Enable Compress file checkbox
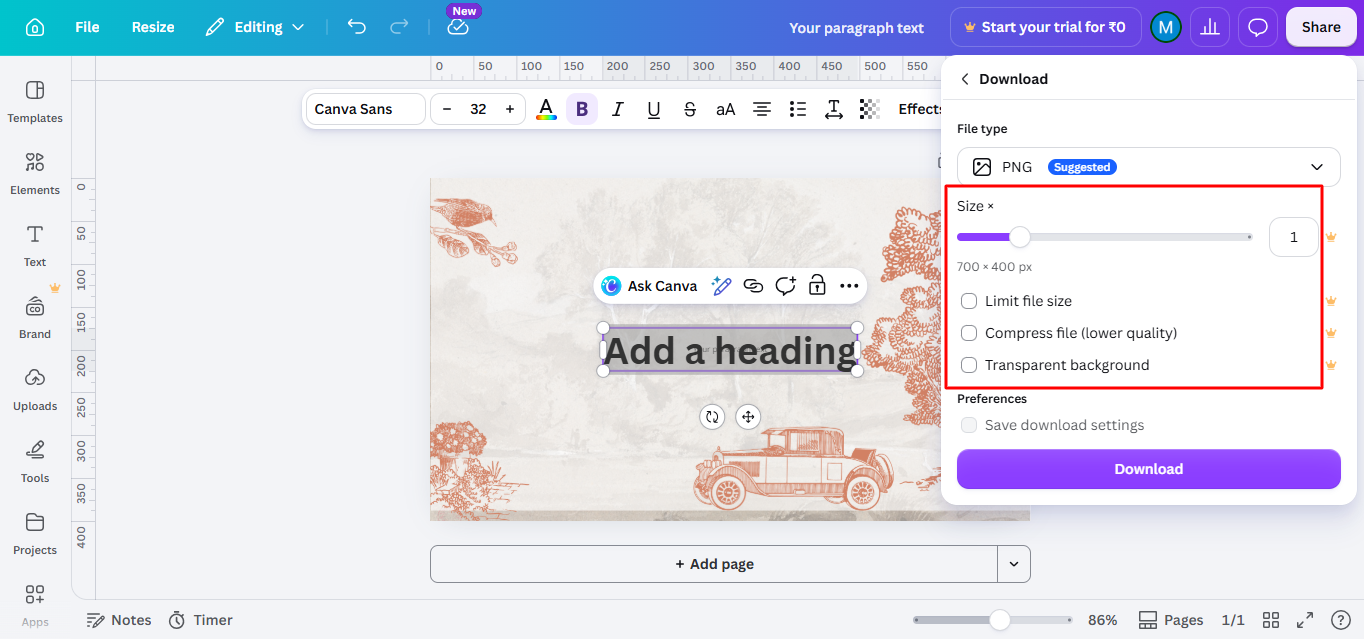The image size is (1364, 639). (969, 333)
